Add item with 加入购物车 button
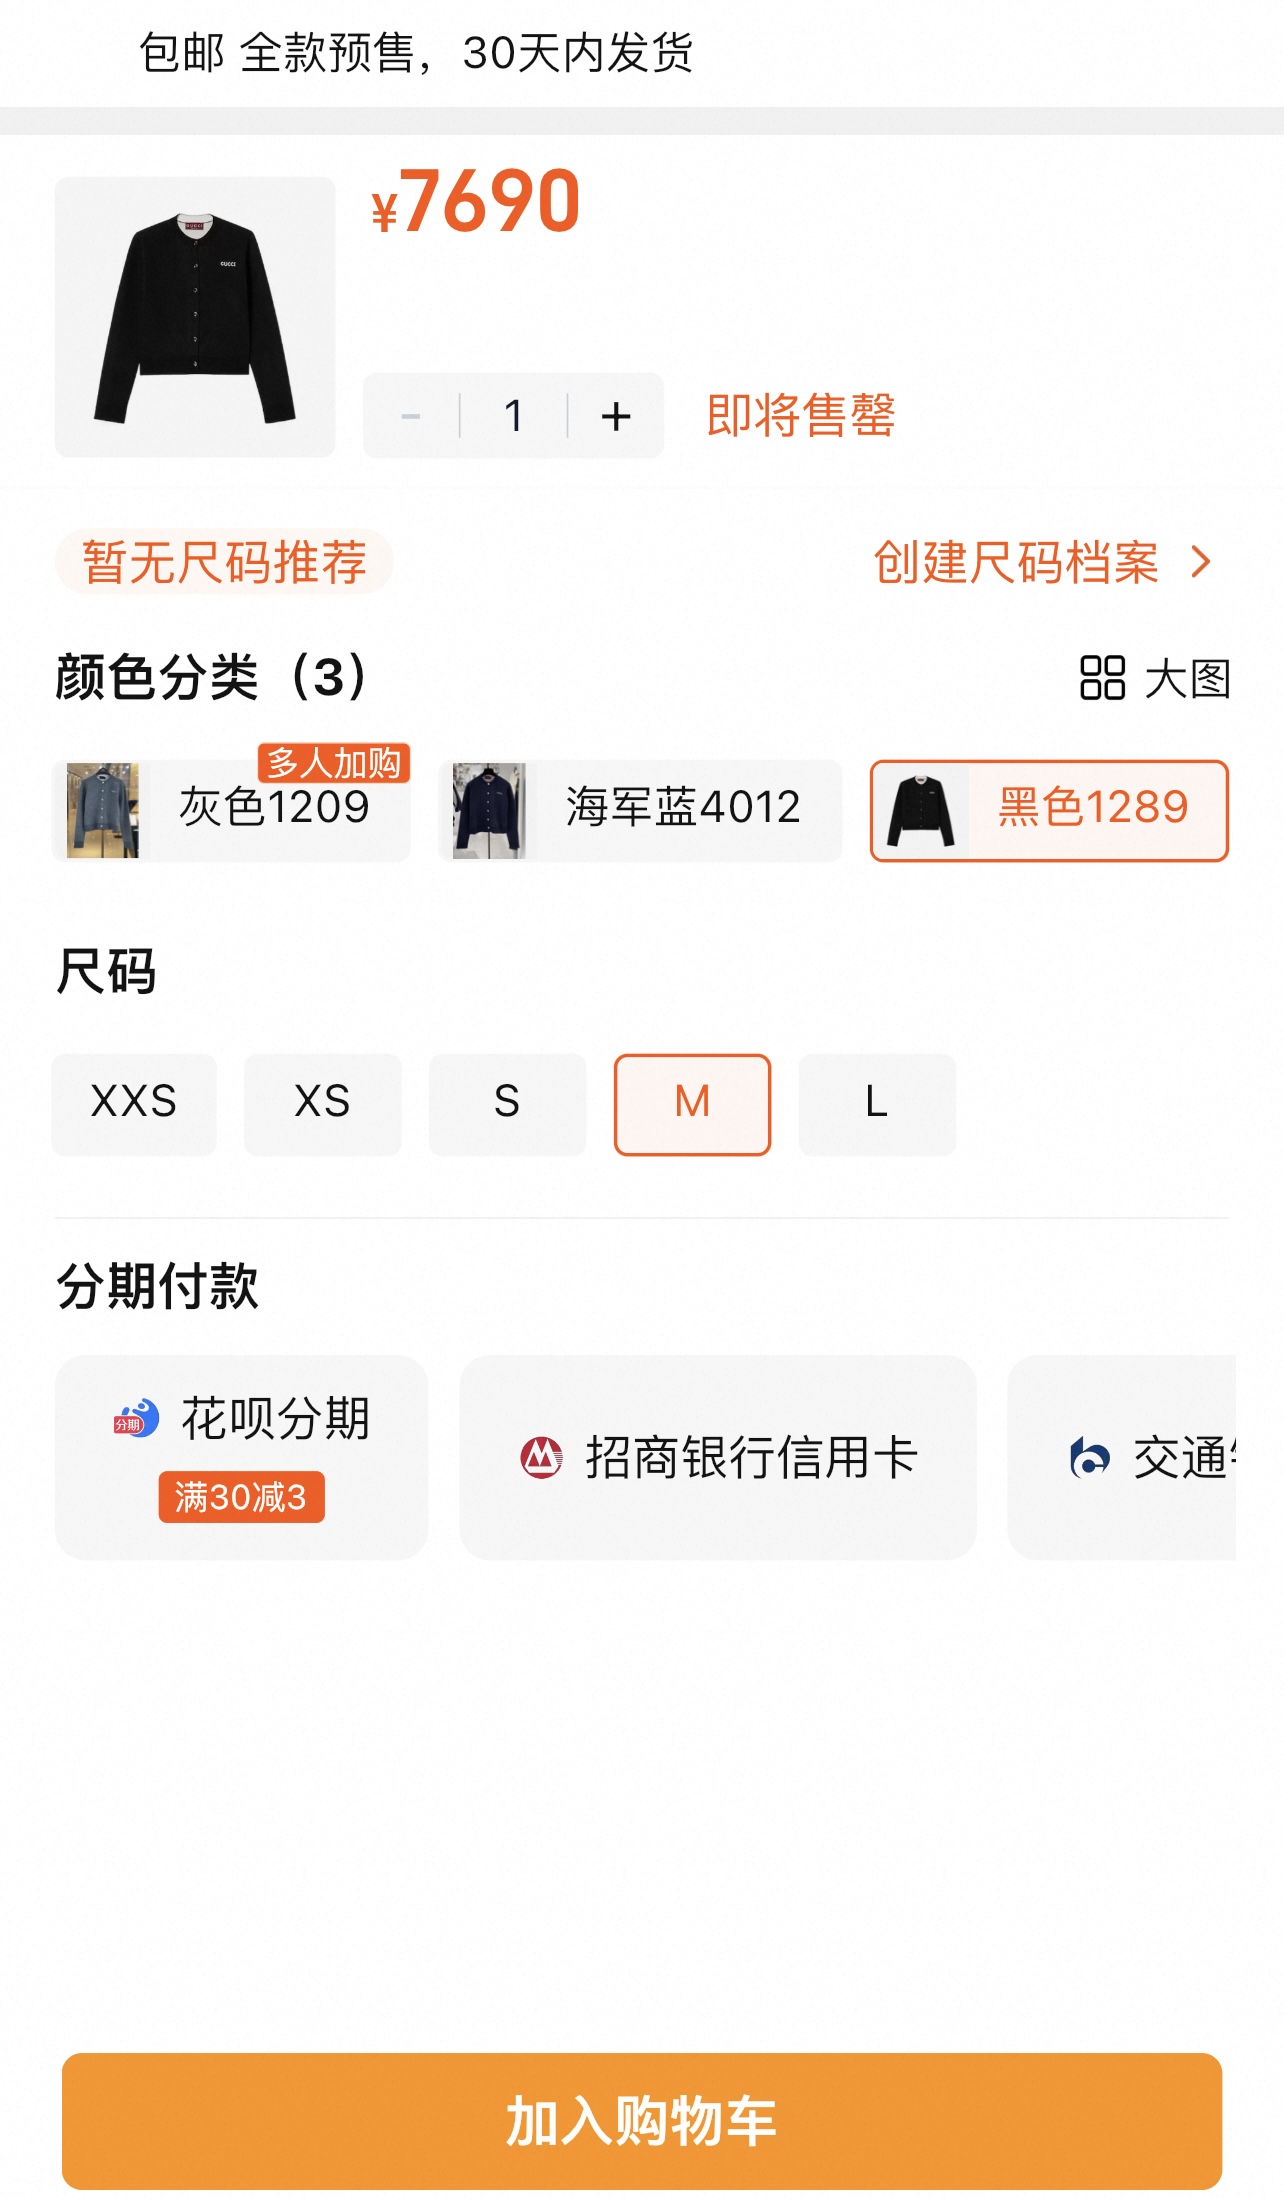Screen dimensions: 1284x2198 tap(642, 2120)
